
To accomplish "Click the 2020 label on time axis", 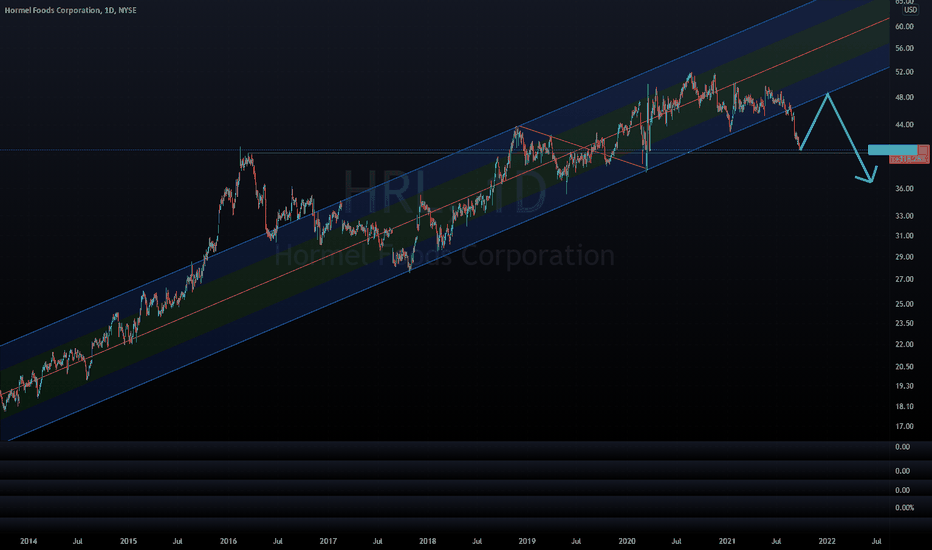I will click(627, 541).
